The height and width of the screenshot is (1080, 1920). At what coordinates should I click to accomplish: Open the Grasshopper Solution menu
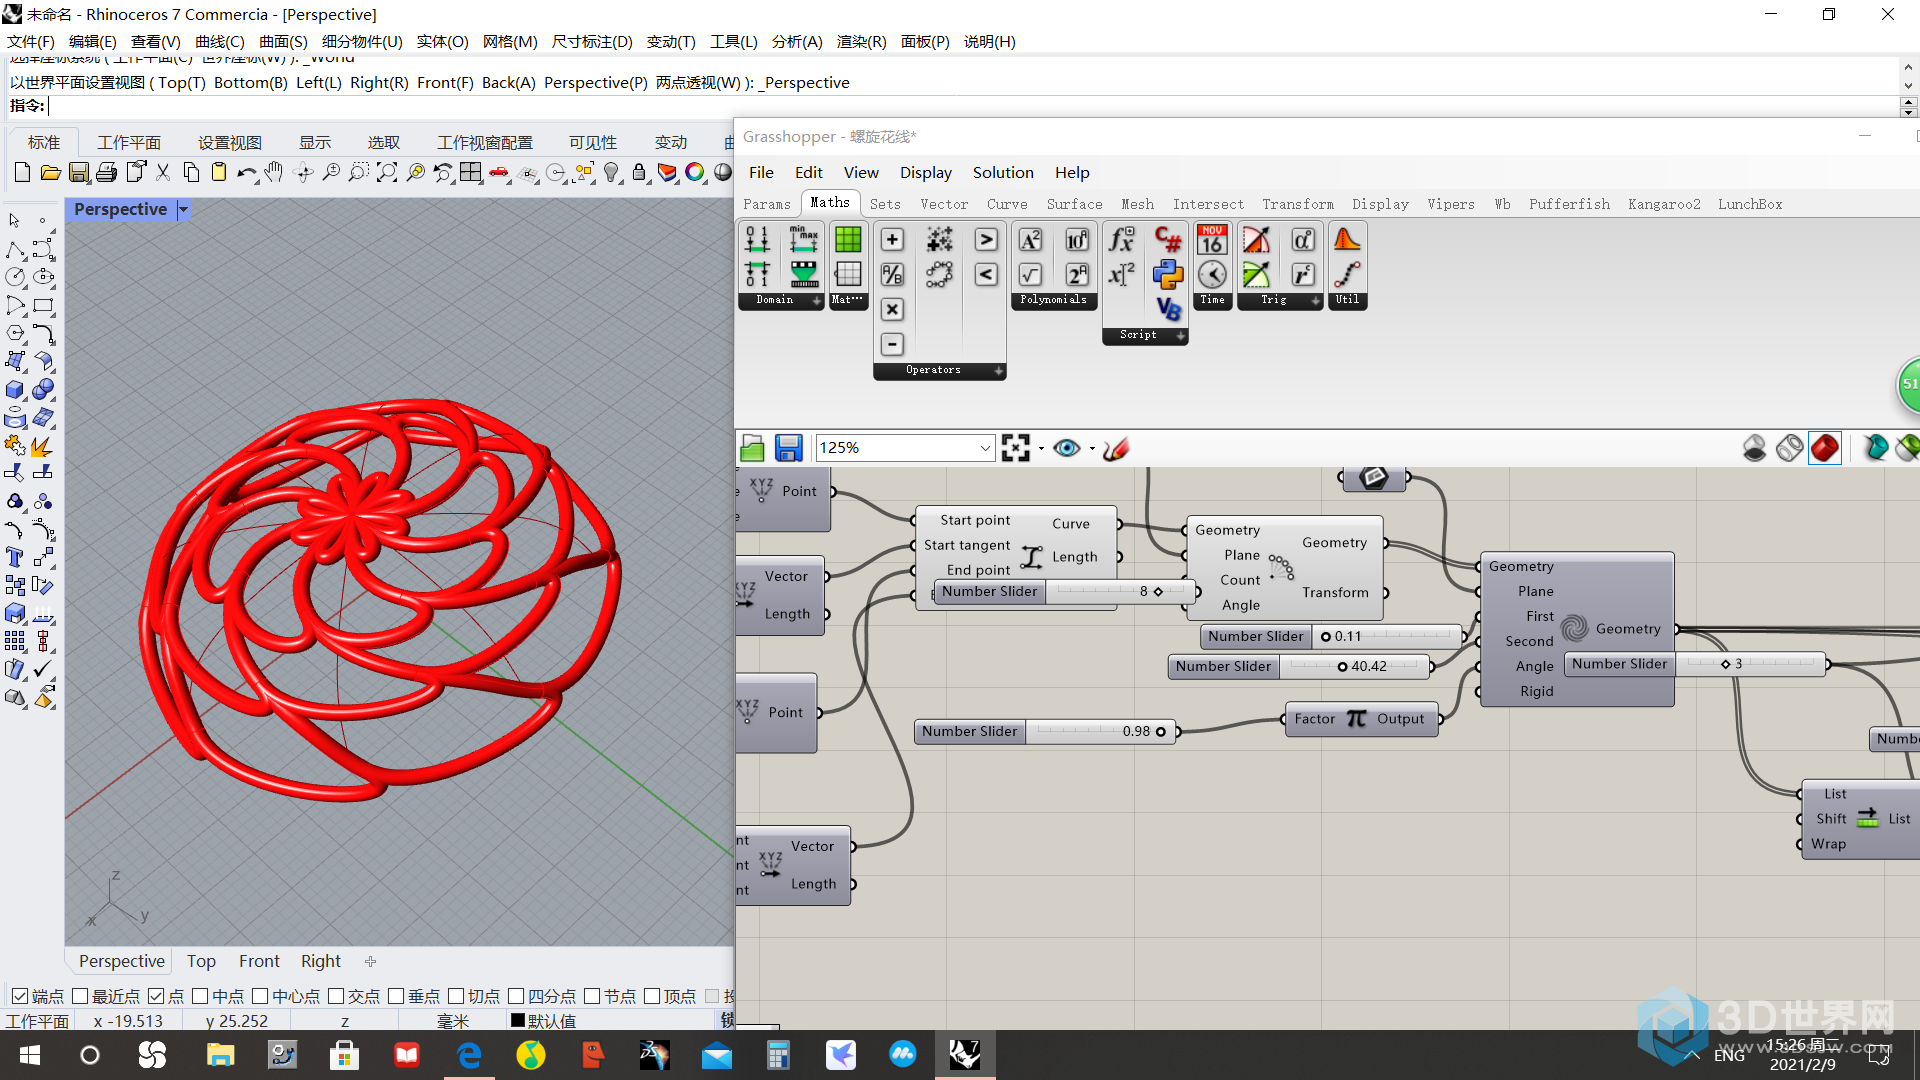point(1003,172)
